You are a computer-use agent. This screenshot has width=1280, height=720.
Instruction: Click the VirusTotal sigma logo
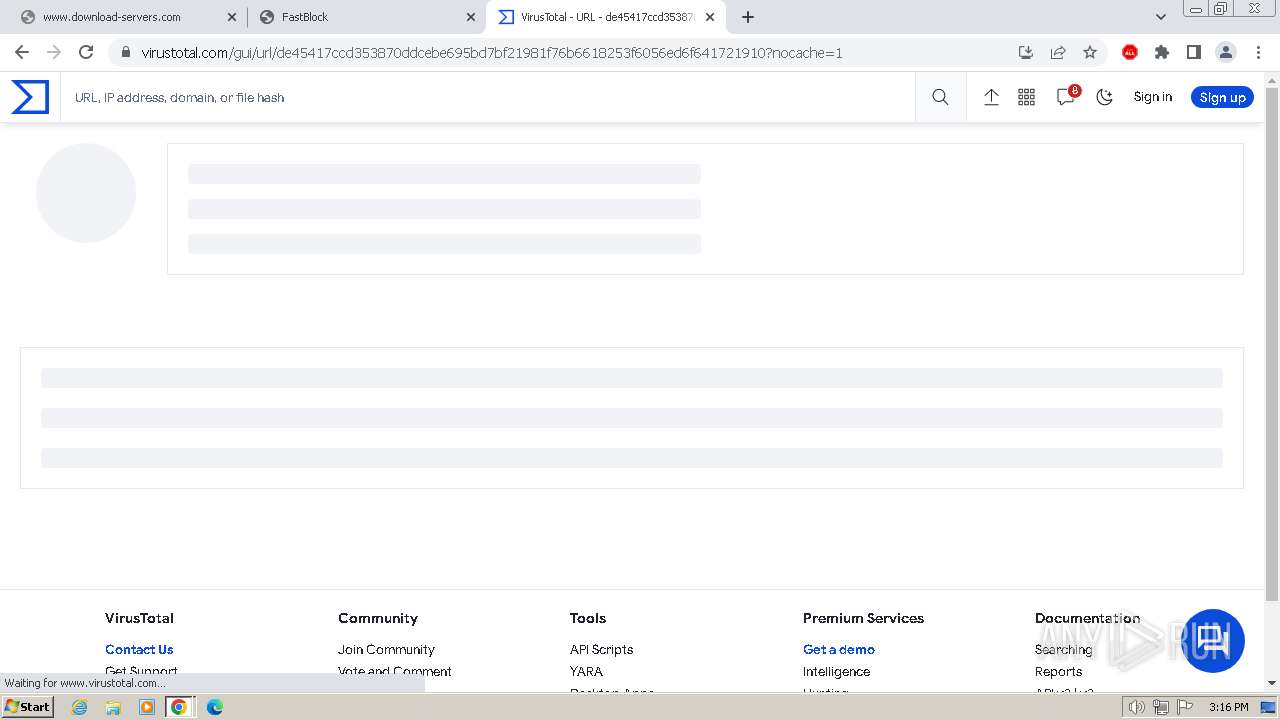(30, 97)
